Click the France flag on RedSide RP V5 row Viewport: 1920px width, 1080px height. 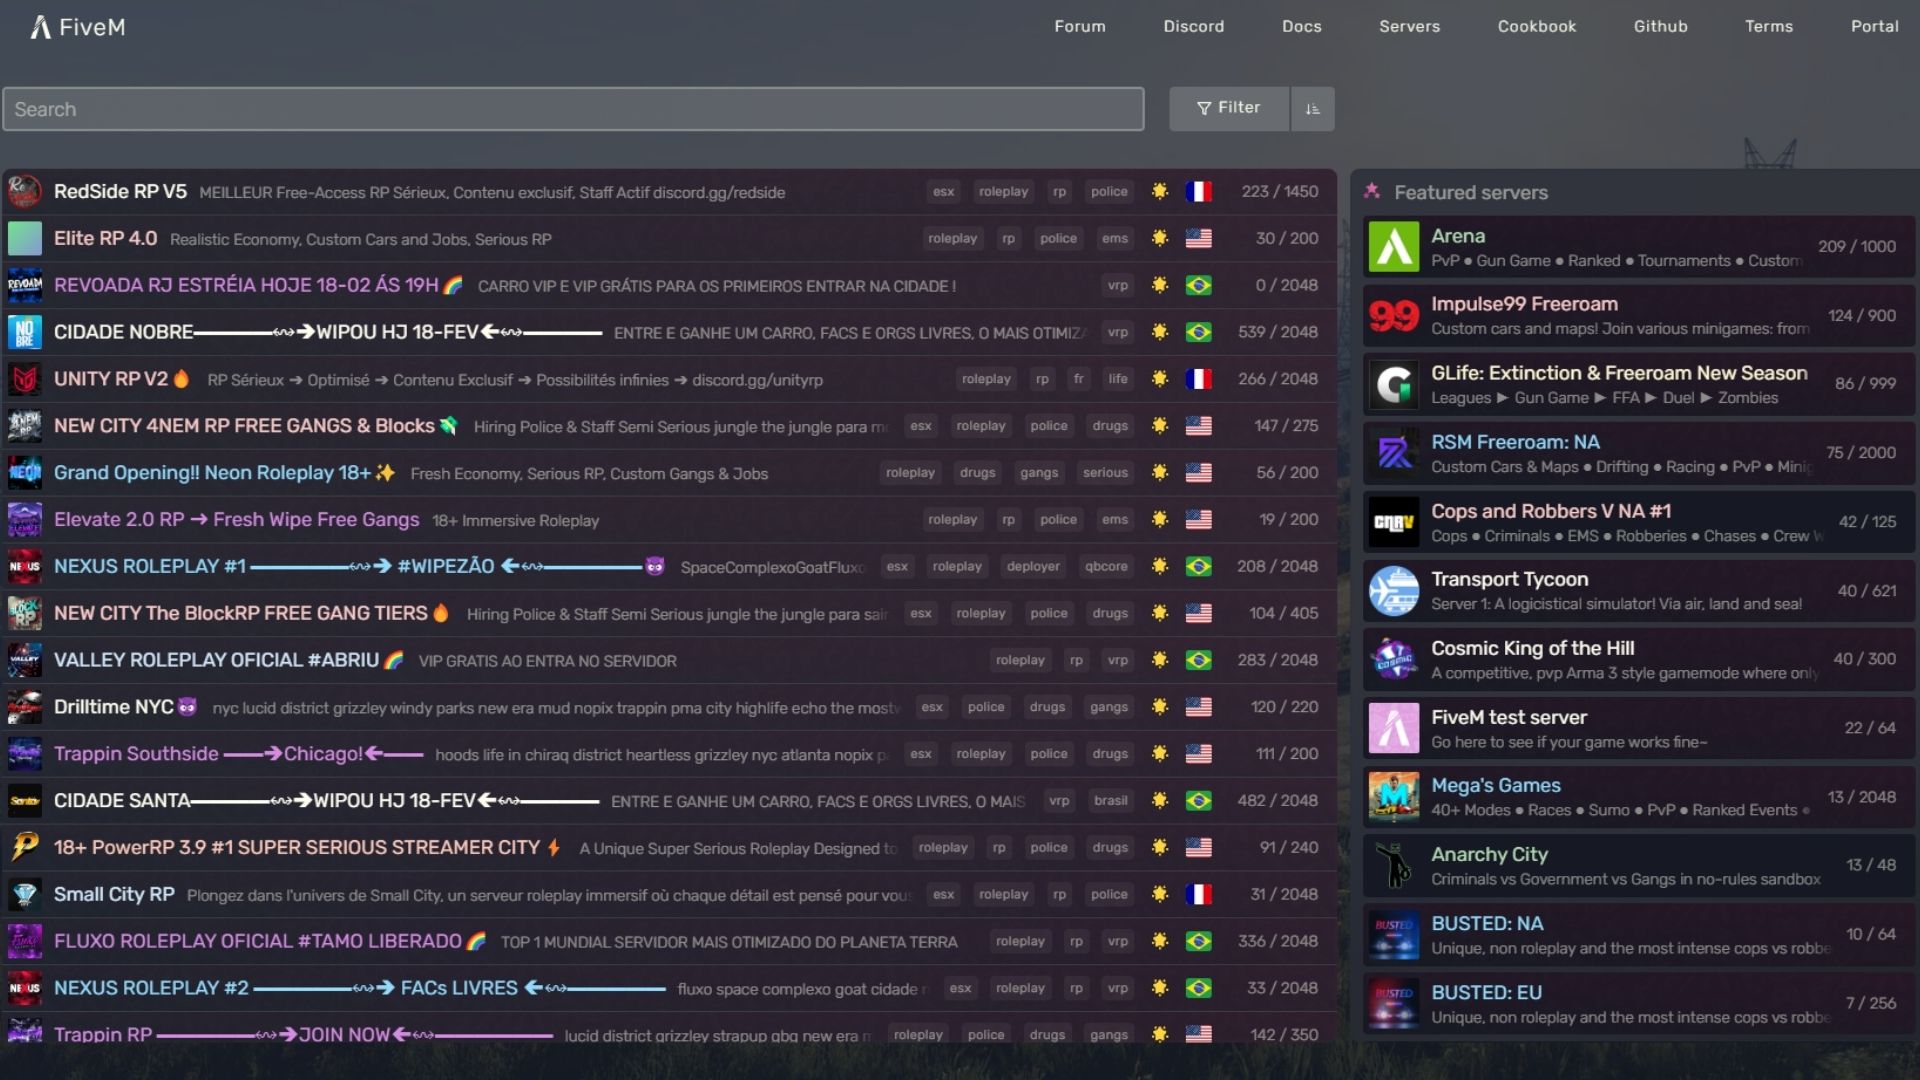(x=1198, y=191)
